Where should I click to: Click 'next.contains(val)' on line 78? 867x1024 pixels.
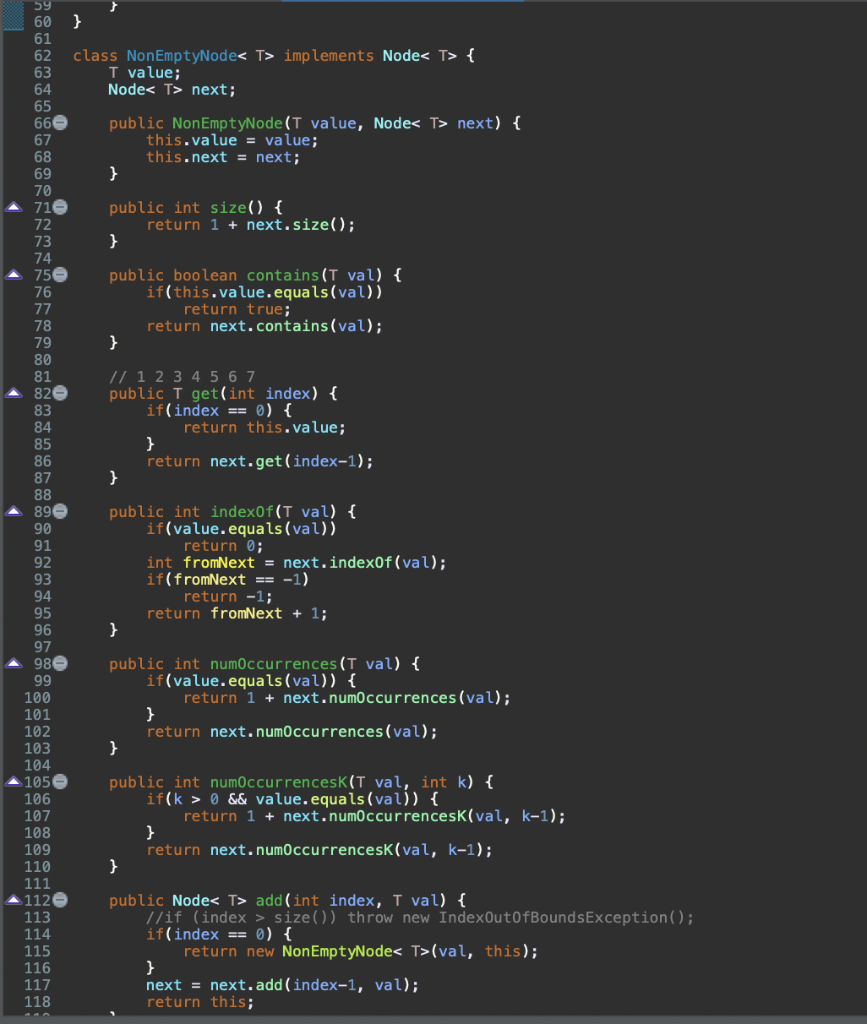click(x=292, y=326)
